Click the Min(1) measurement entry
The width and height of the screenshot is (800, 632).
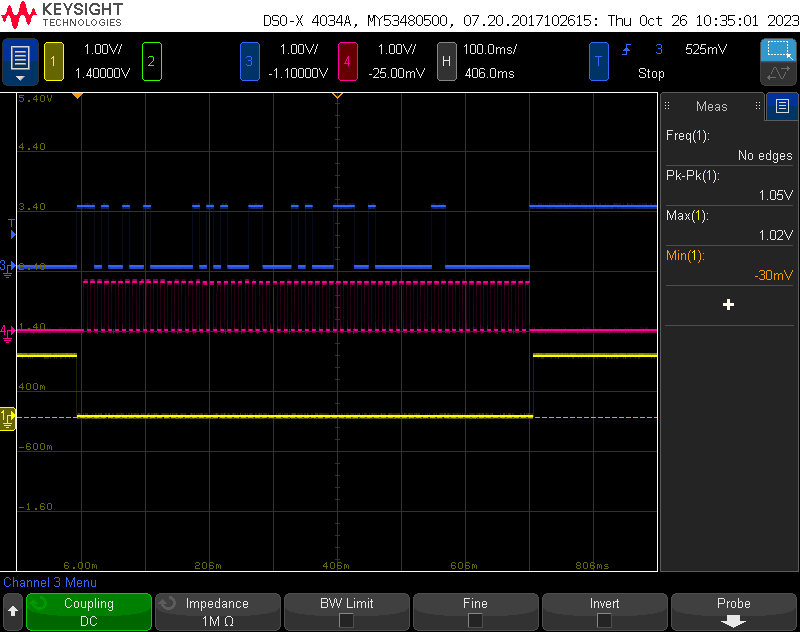(x=728, y=265)
